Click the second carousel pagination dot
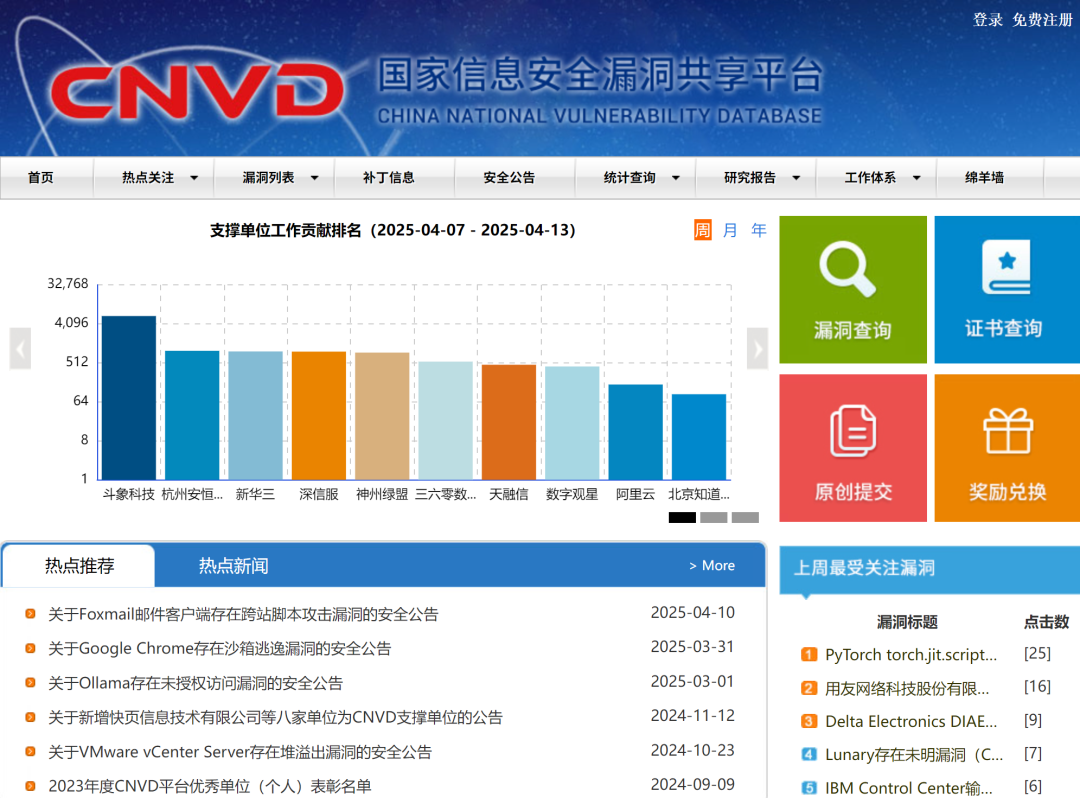 pyautogui.click(x=714, y=517)
